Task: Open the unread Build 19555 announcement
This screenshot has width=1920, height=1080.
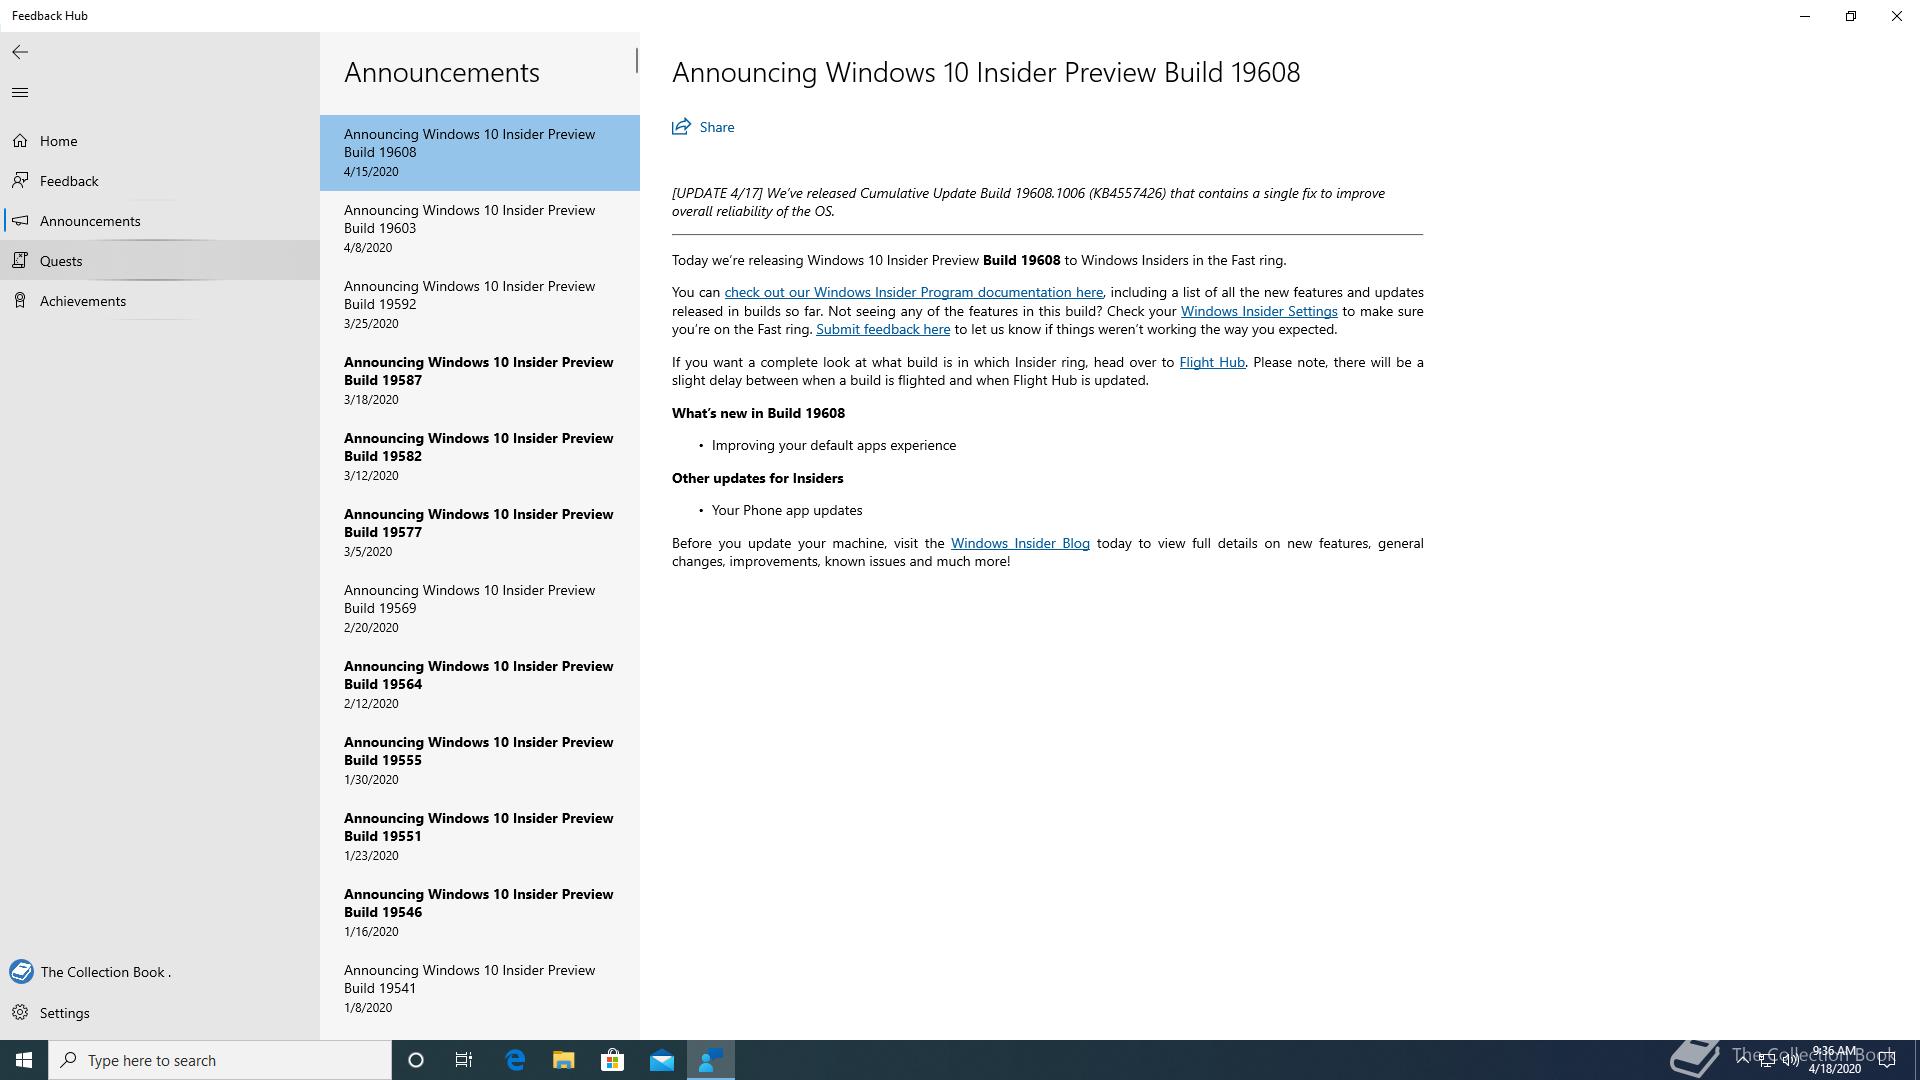Action: coord(480,761)
